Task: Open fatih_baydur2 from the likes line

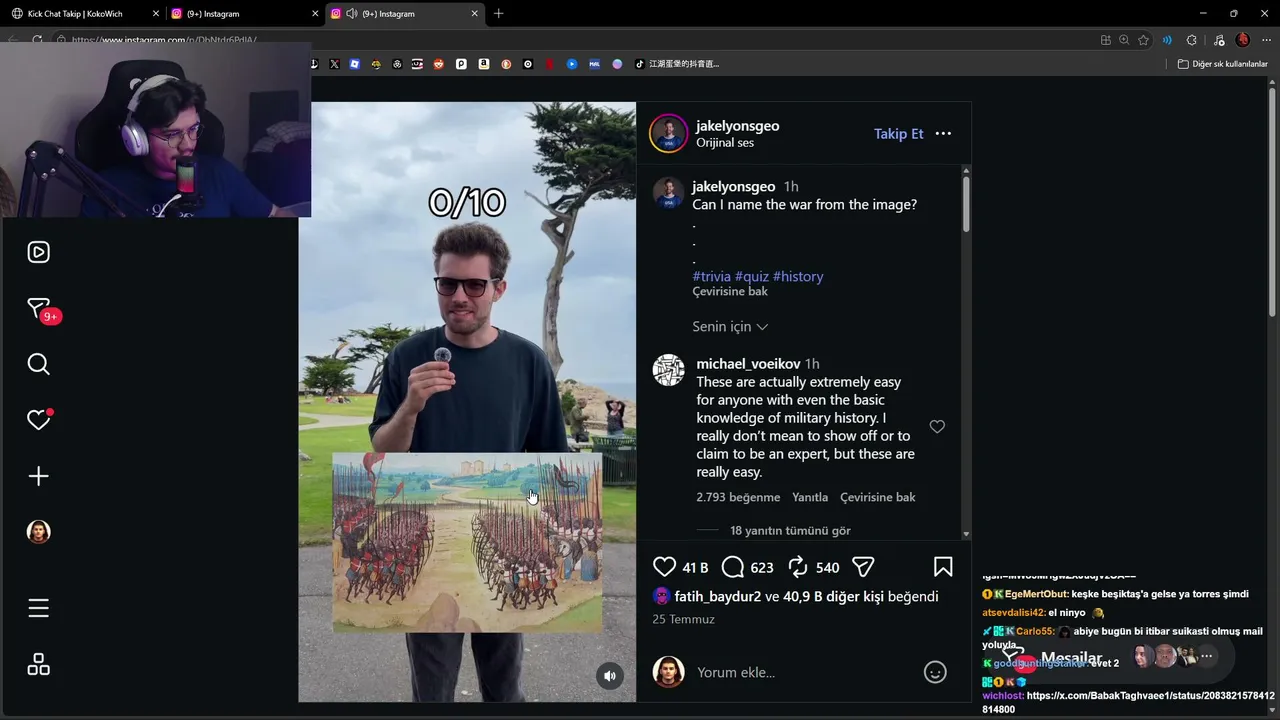Action: (x=718, y=596)
